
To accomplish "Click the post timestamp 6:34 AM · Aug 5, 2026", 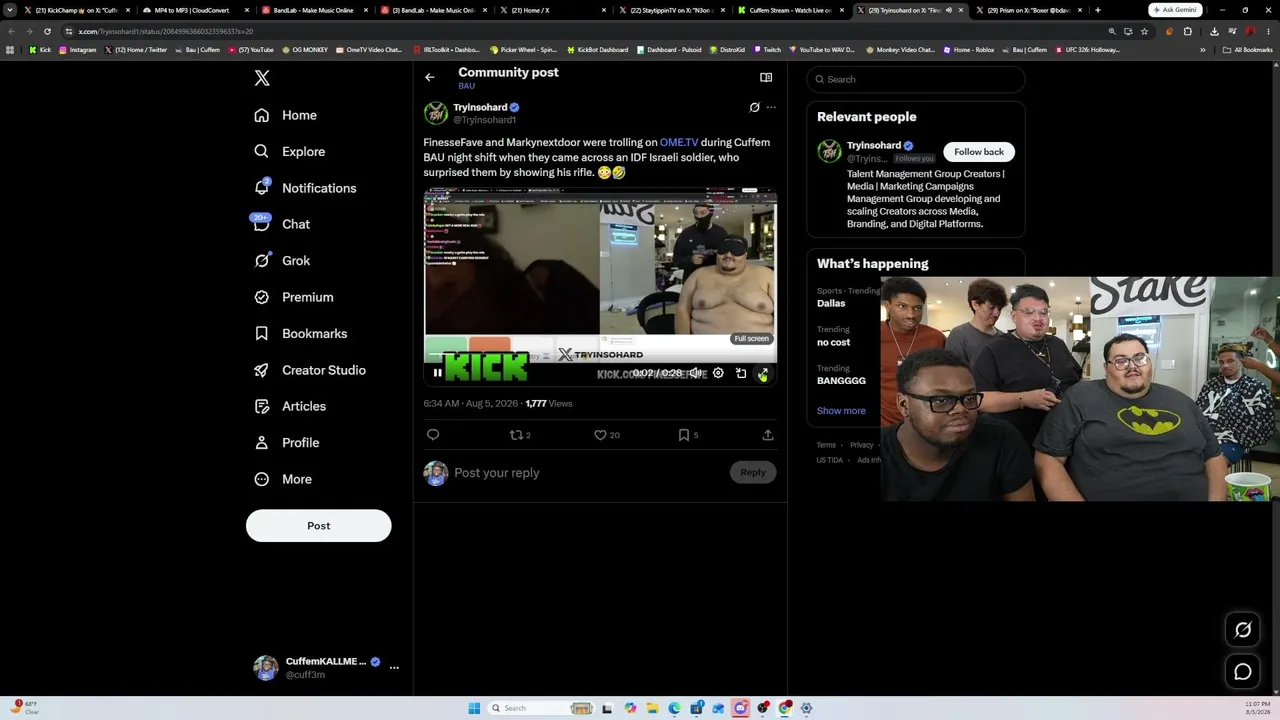I will (471, 404).
